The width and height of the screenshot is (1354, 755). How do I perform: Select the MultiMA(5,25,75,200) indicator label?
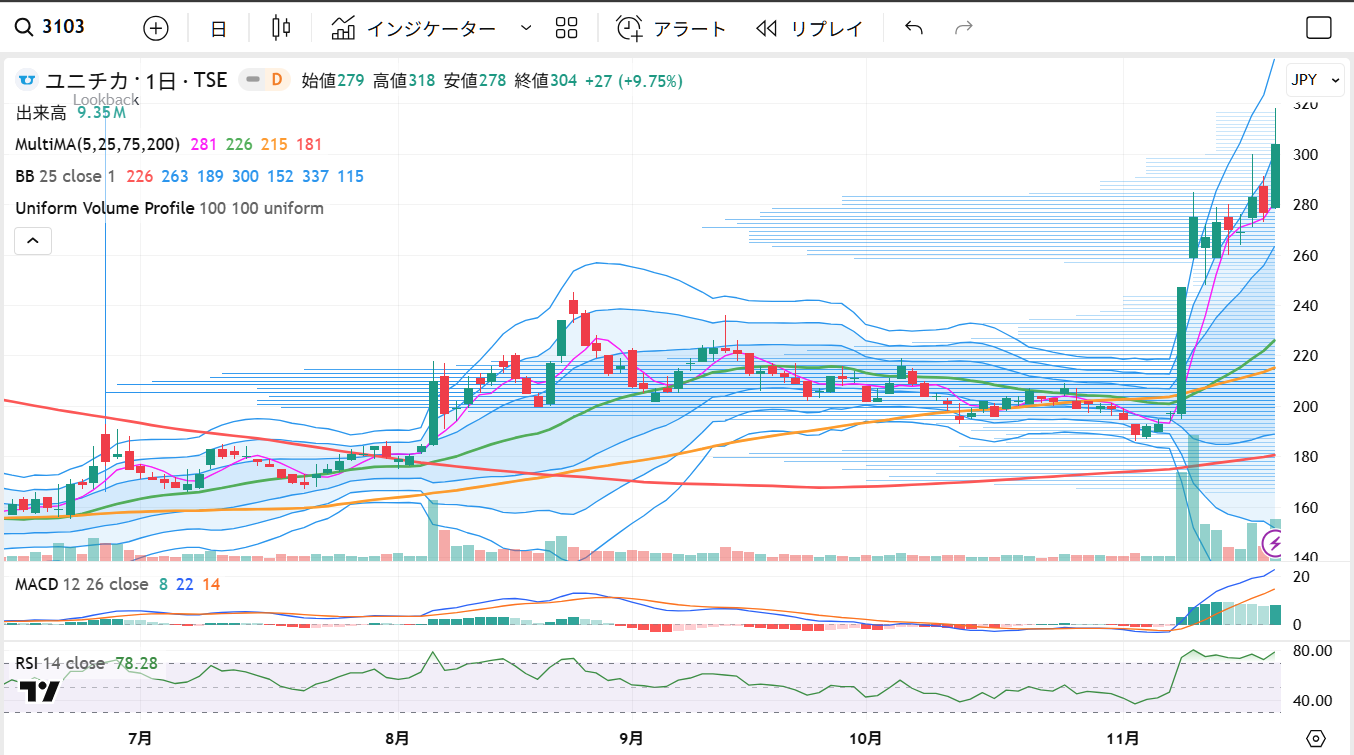(97, 144)
